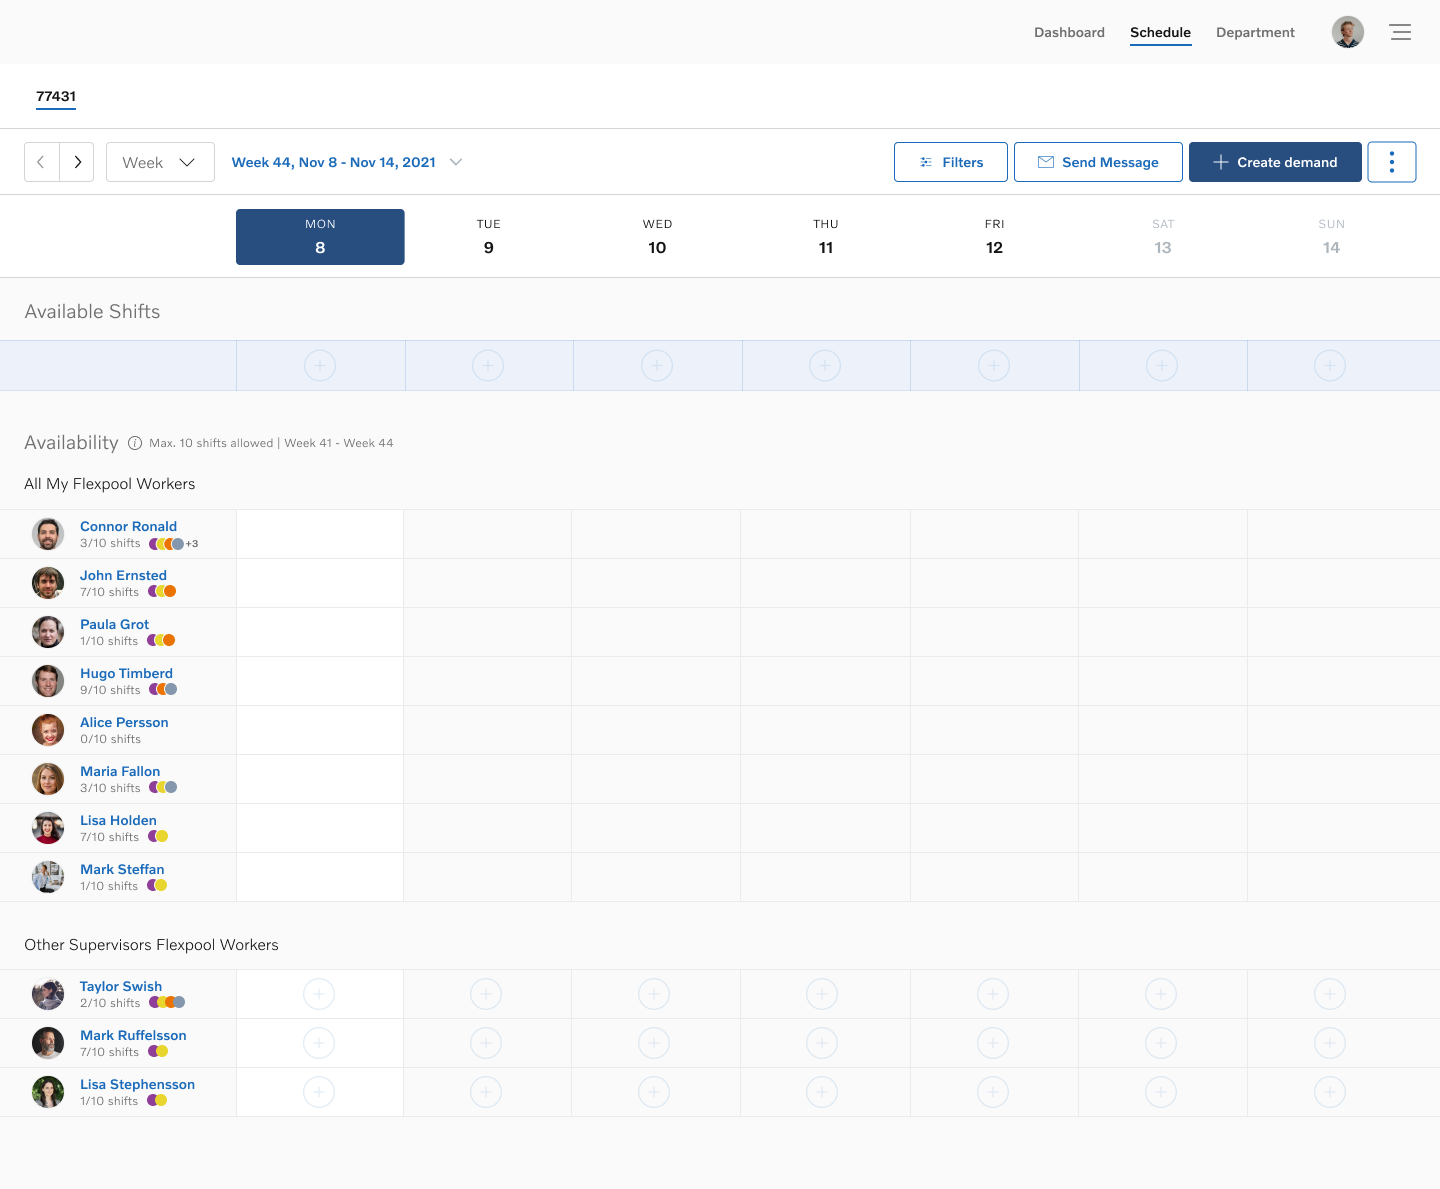Open Lisa Stephensson's profile link

point(137,1084)
